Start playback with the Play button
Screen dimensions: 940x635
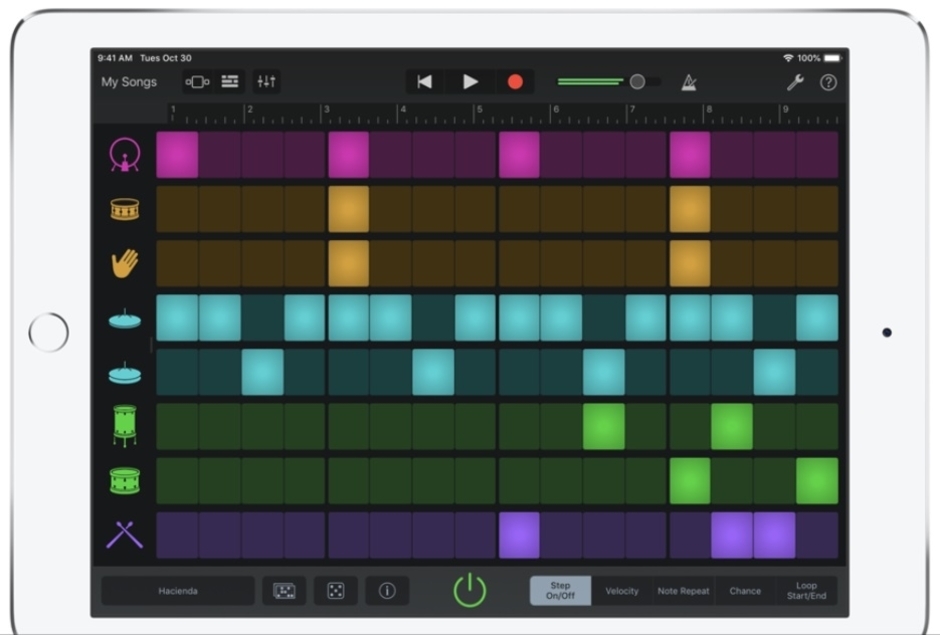(470, 82)
